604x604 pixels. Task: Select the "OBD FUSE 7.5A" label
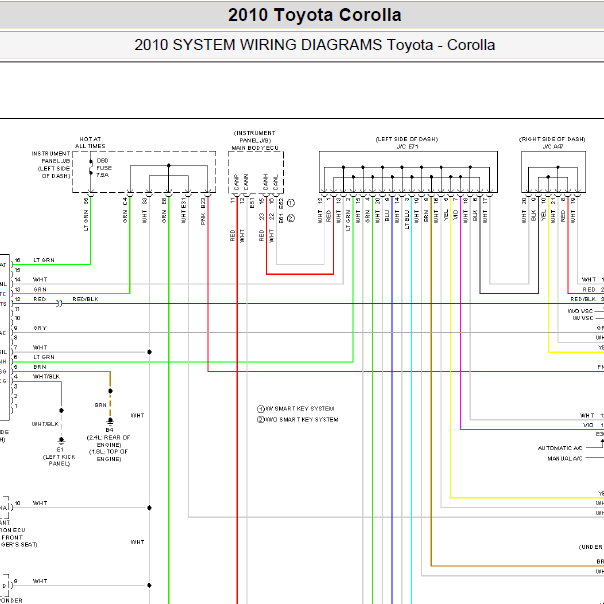[x=104, y=168]
